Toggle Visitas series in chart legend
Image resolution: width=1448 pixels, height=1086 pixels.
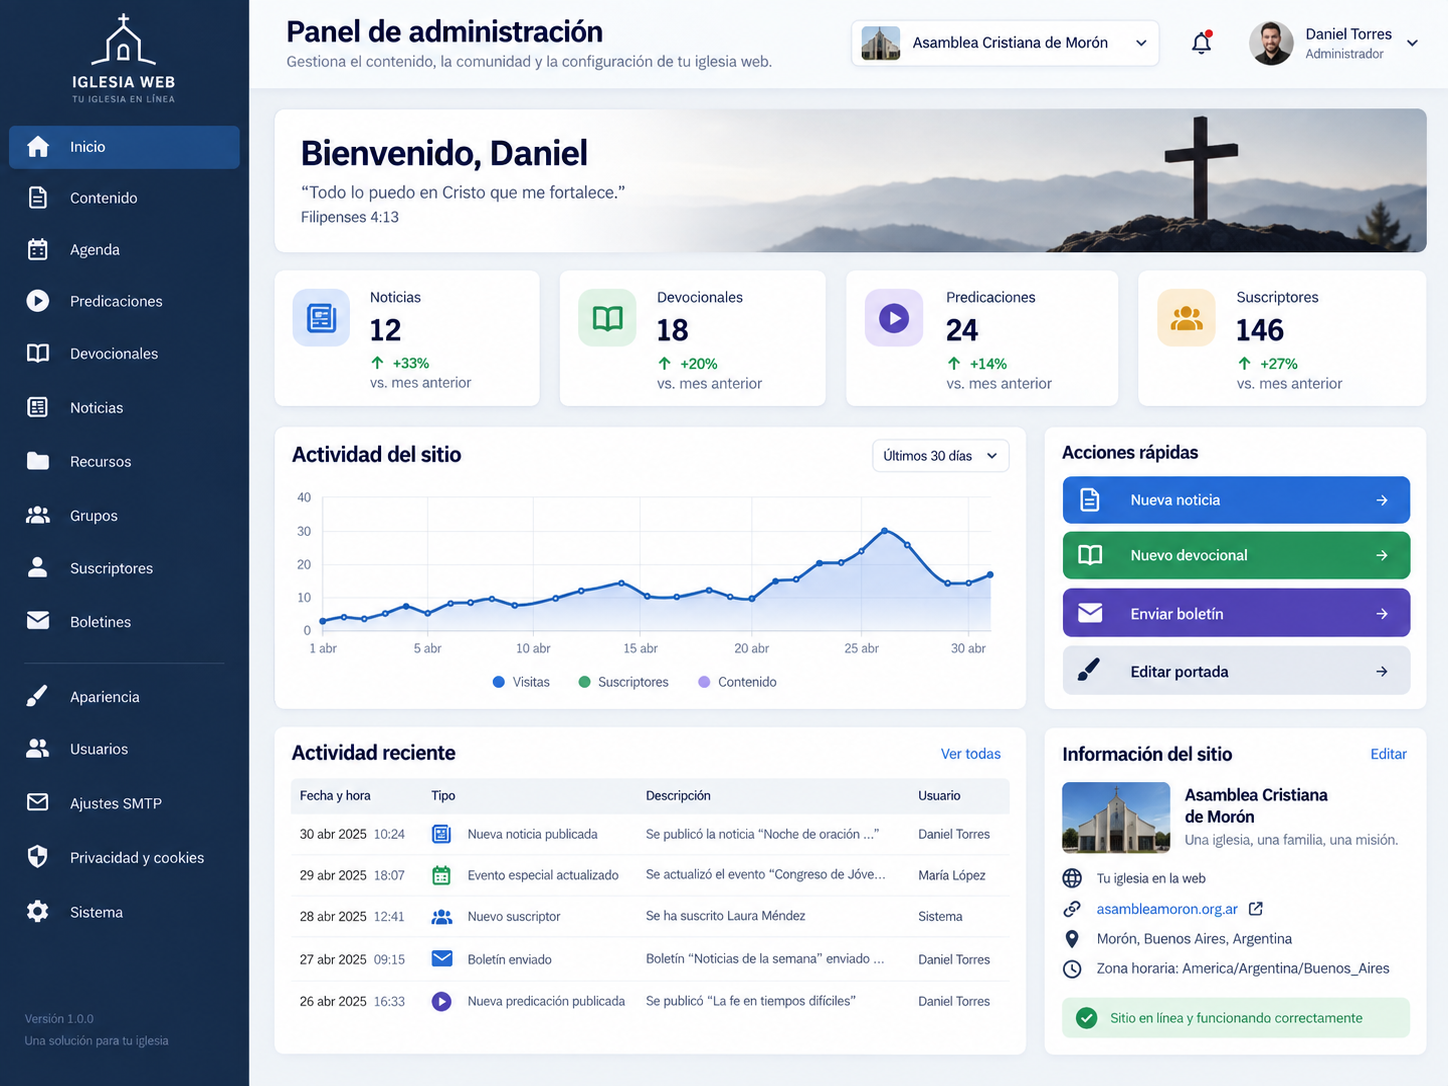coord(521,682)
